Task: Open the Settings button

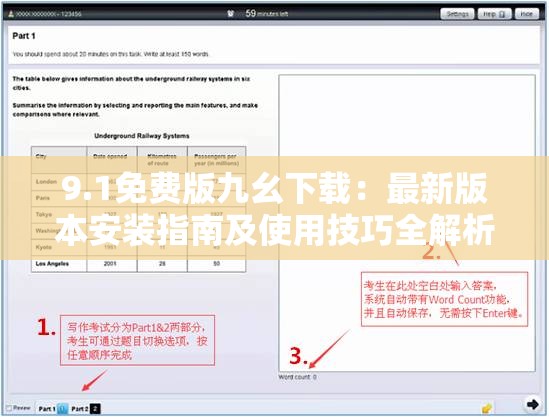Action: 457,14
